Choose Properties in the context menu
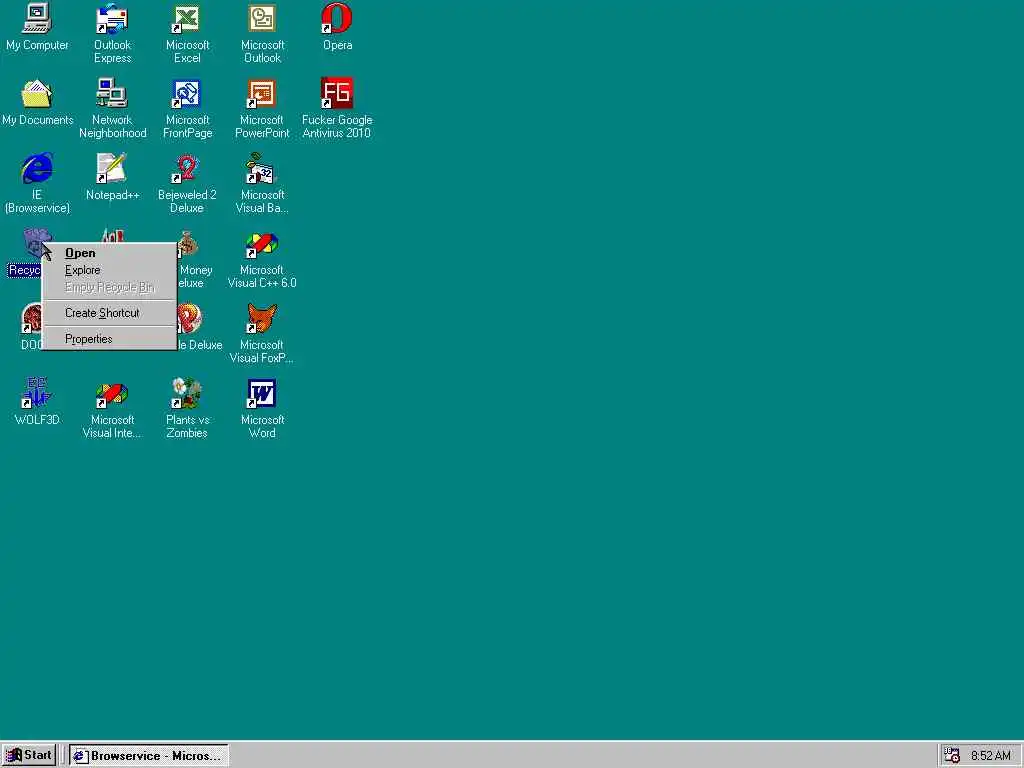1024x768 pixels. [109, 339]
